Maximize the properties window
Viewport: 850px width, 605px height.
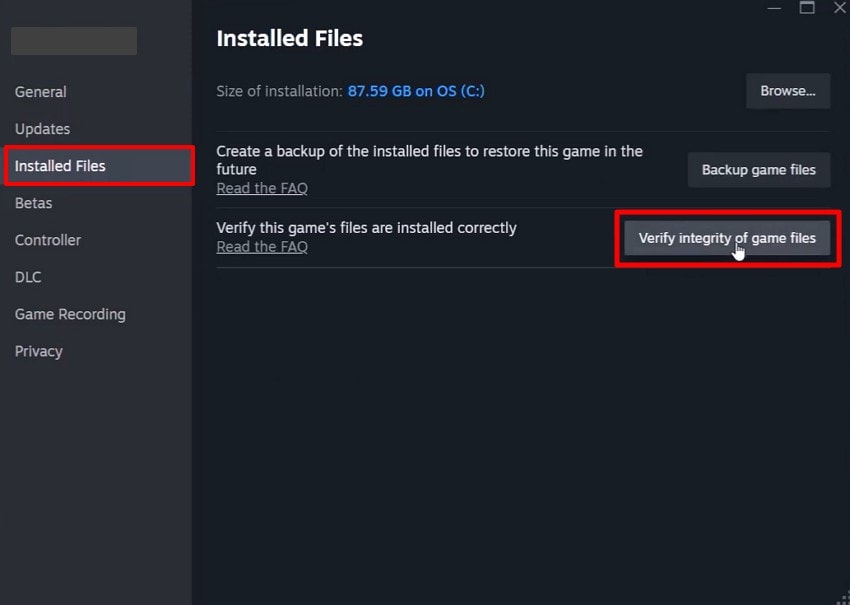pos(807,8)
